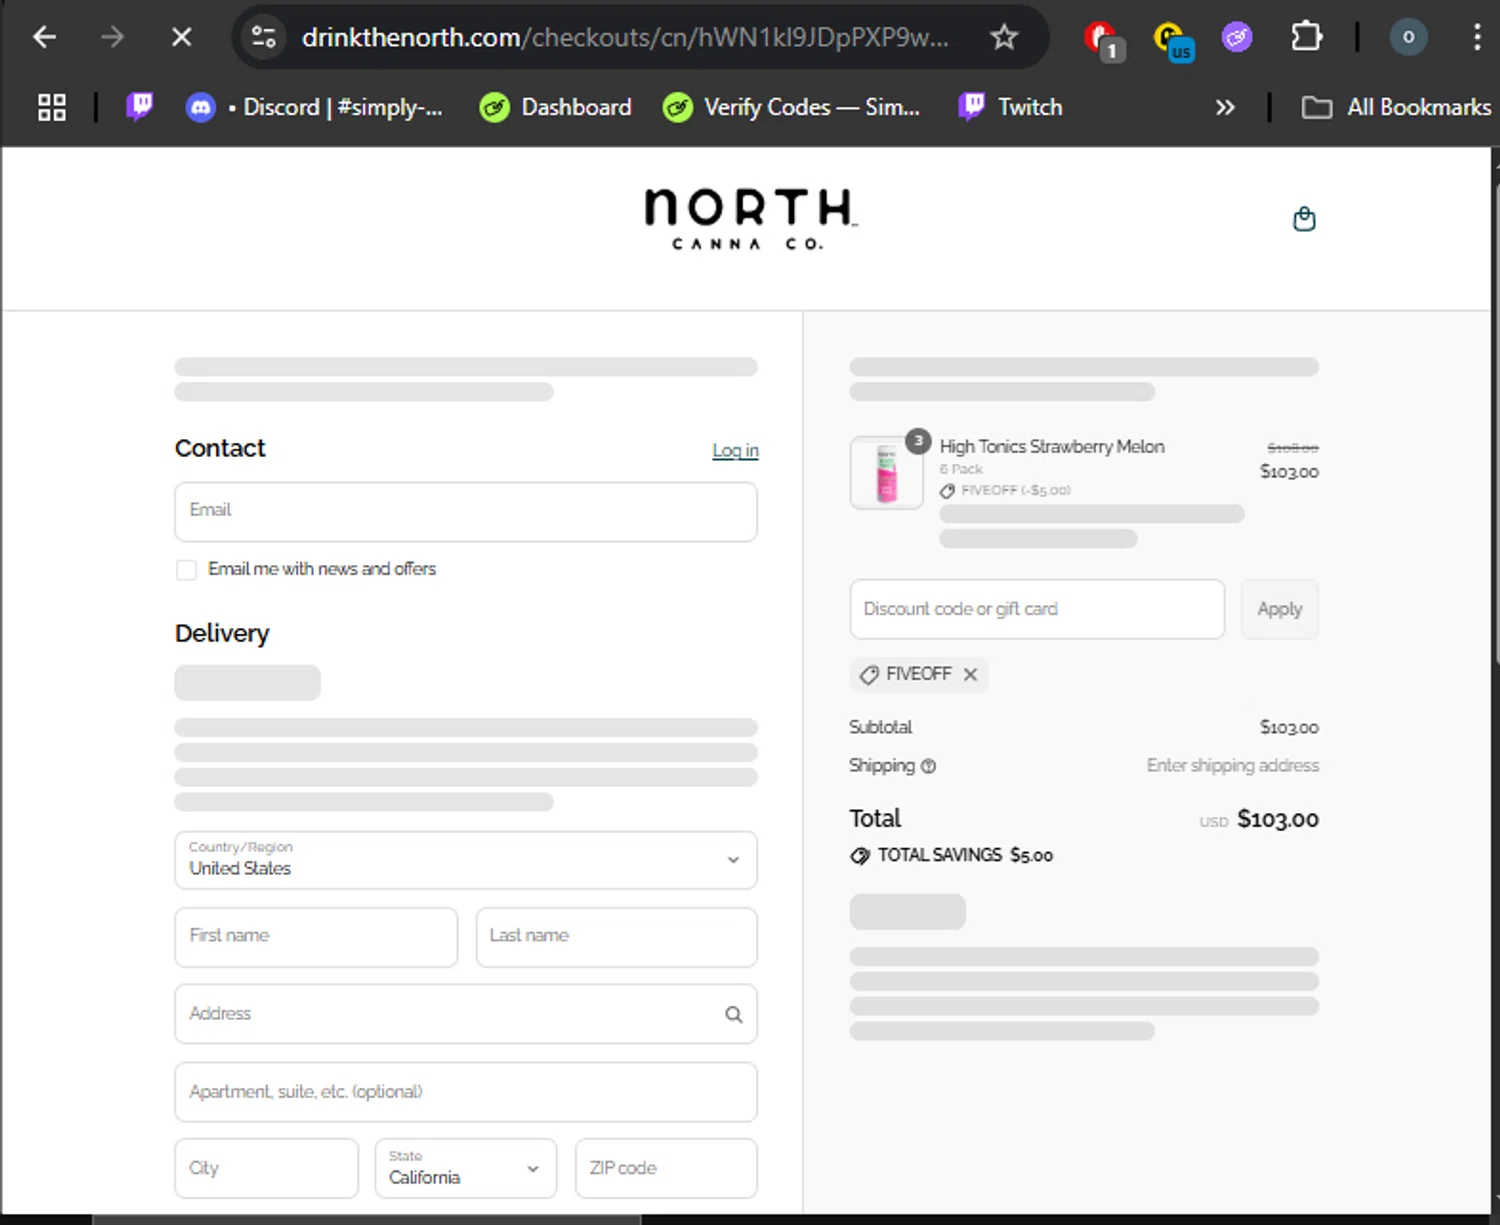Focus the ZIP code field
The image size is (1500, 1225).
[666, 1168]
